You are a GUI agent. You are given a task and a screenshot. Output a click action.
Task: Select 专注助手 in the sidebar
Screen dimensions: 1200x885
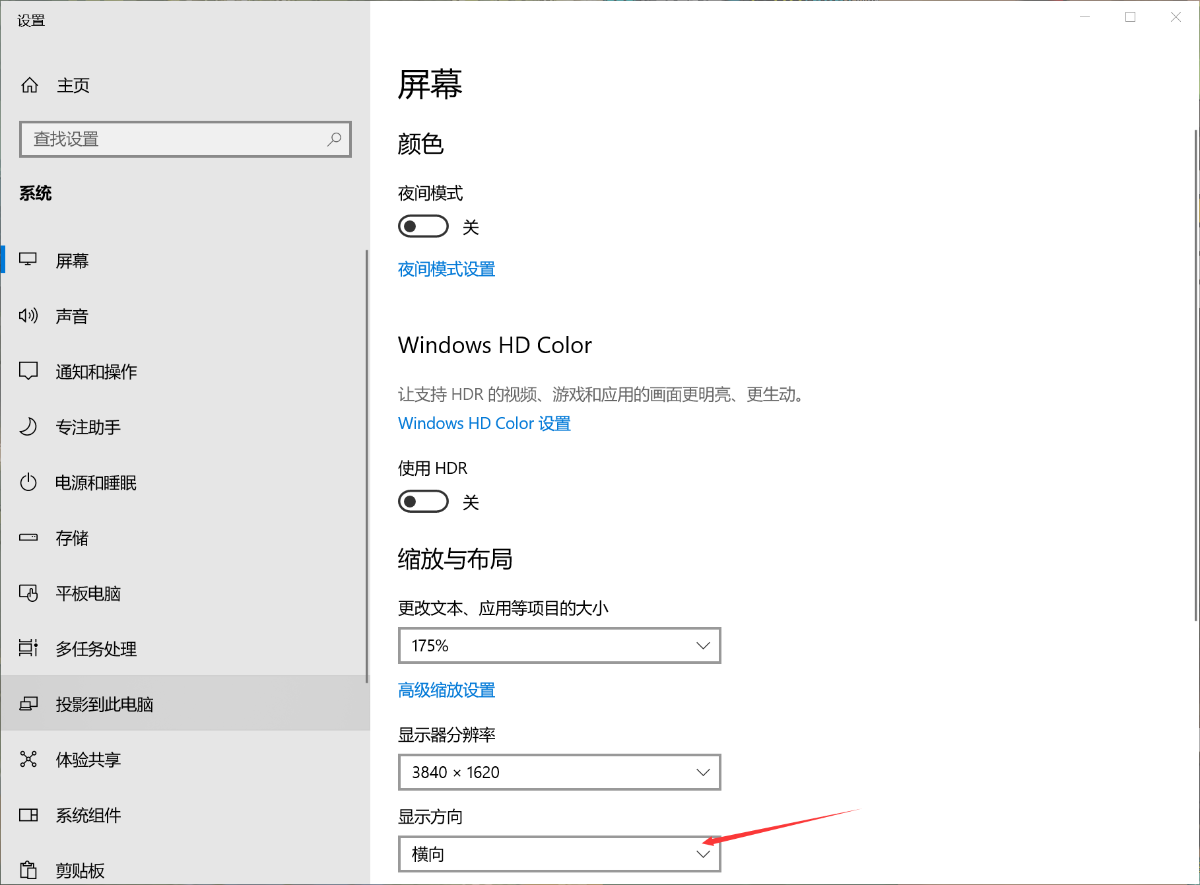coord(185,427)
